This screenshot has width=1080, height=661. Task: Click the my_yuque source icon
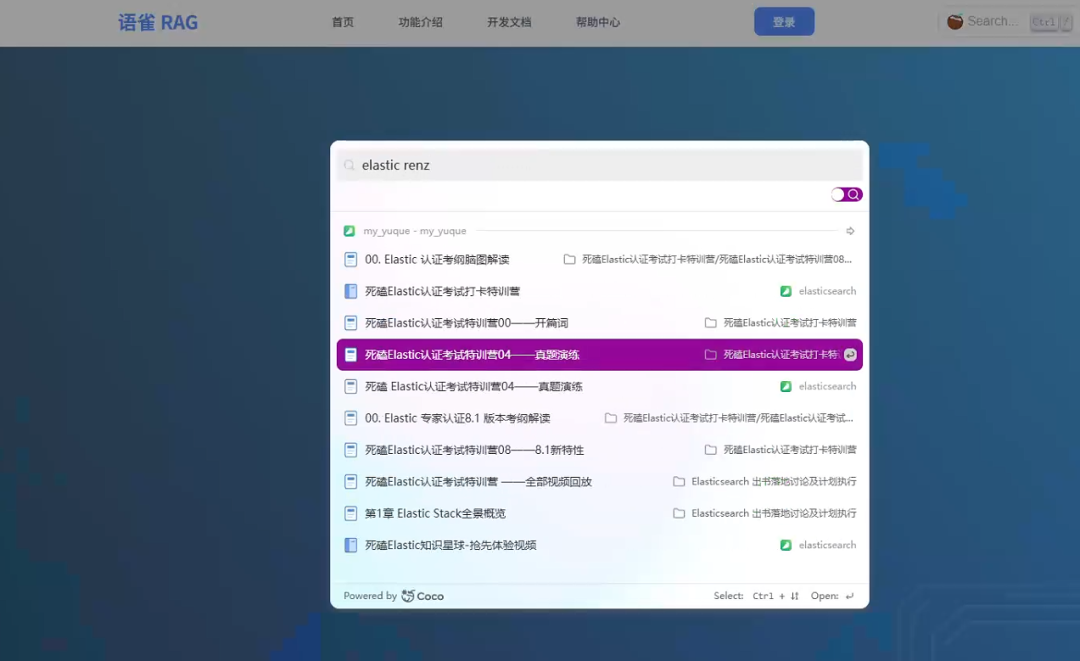point(349,231)
